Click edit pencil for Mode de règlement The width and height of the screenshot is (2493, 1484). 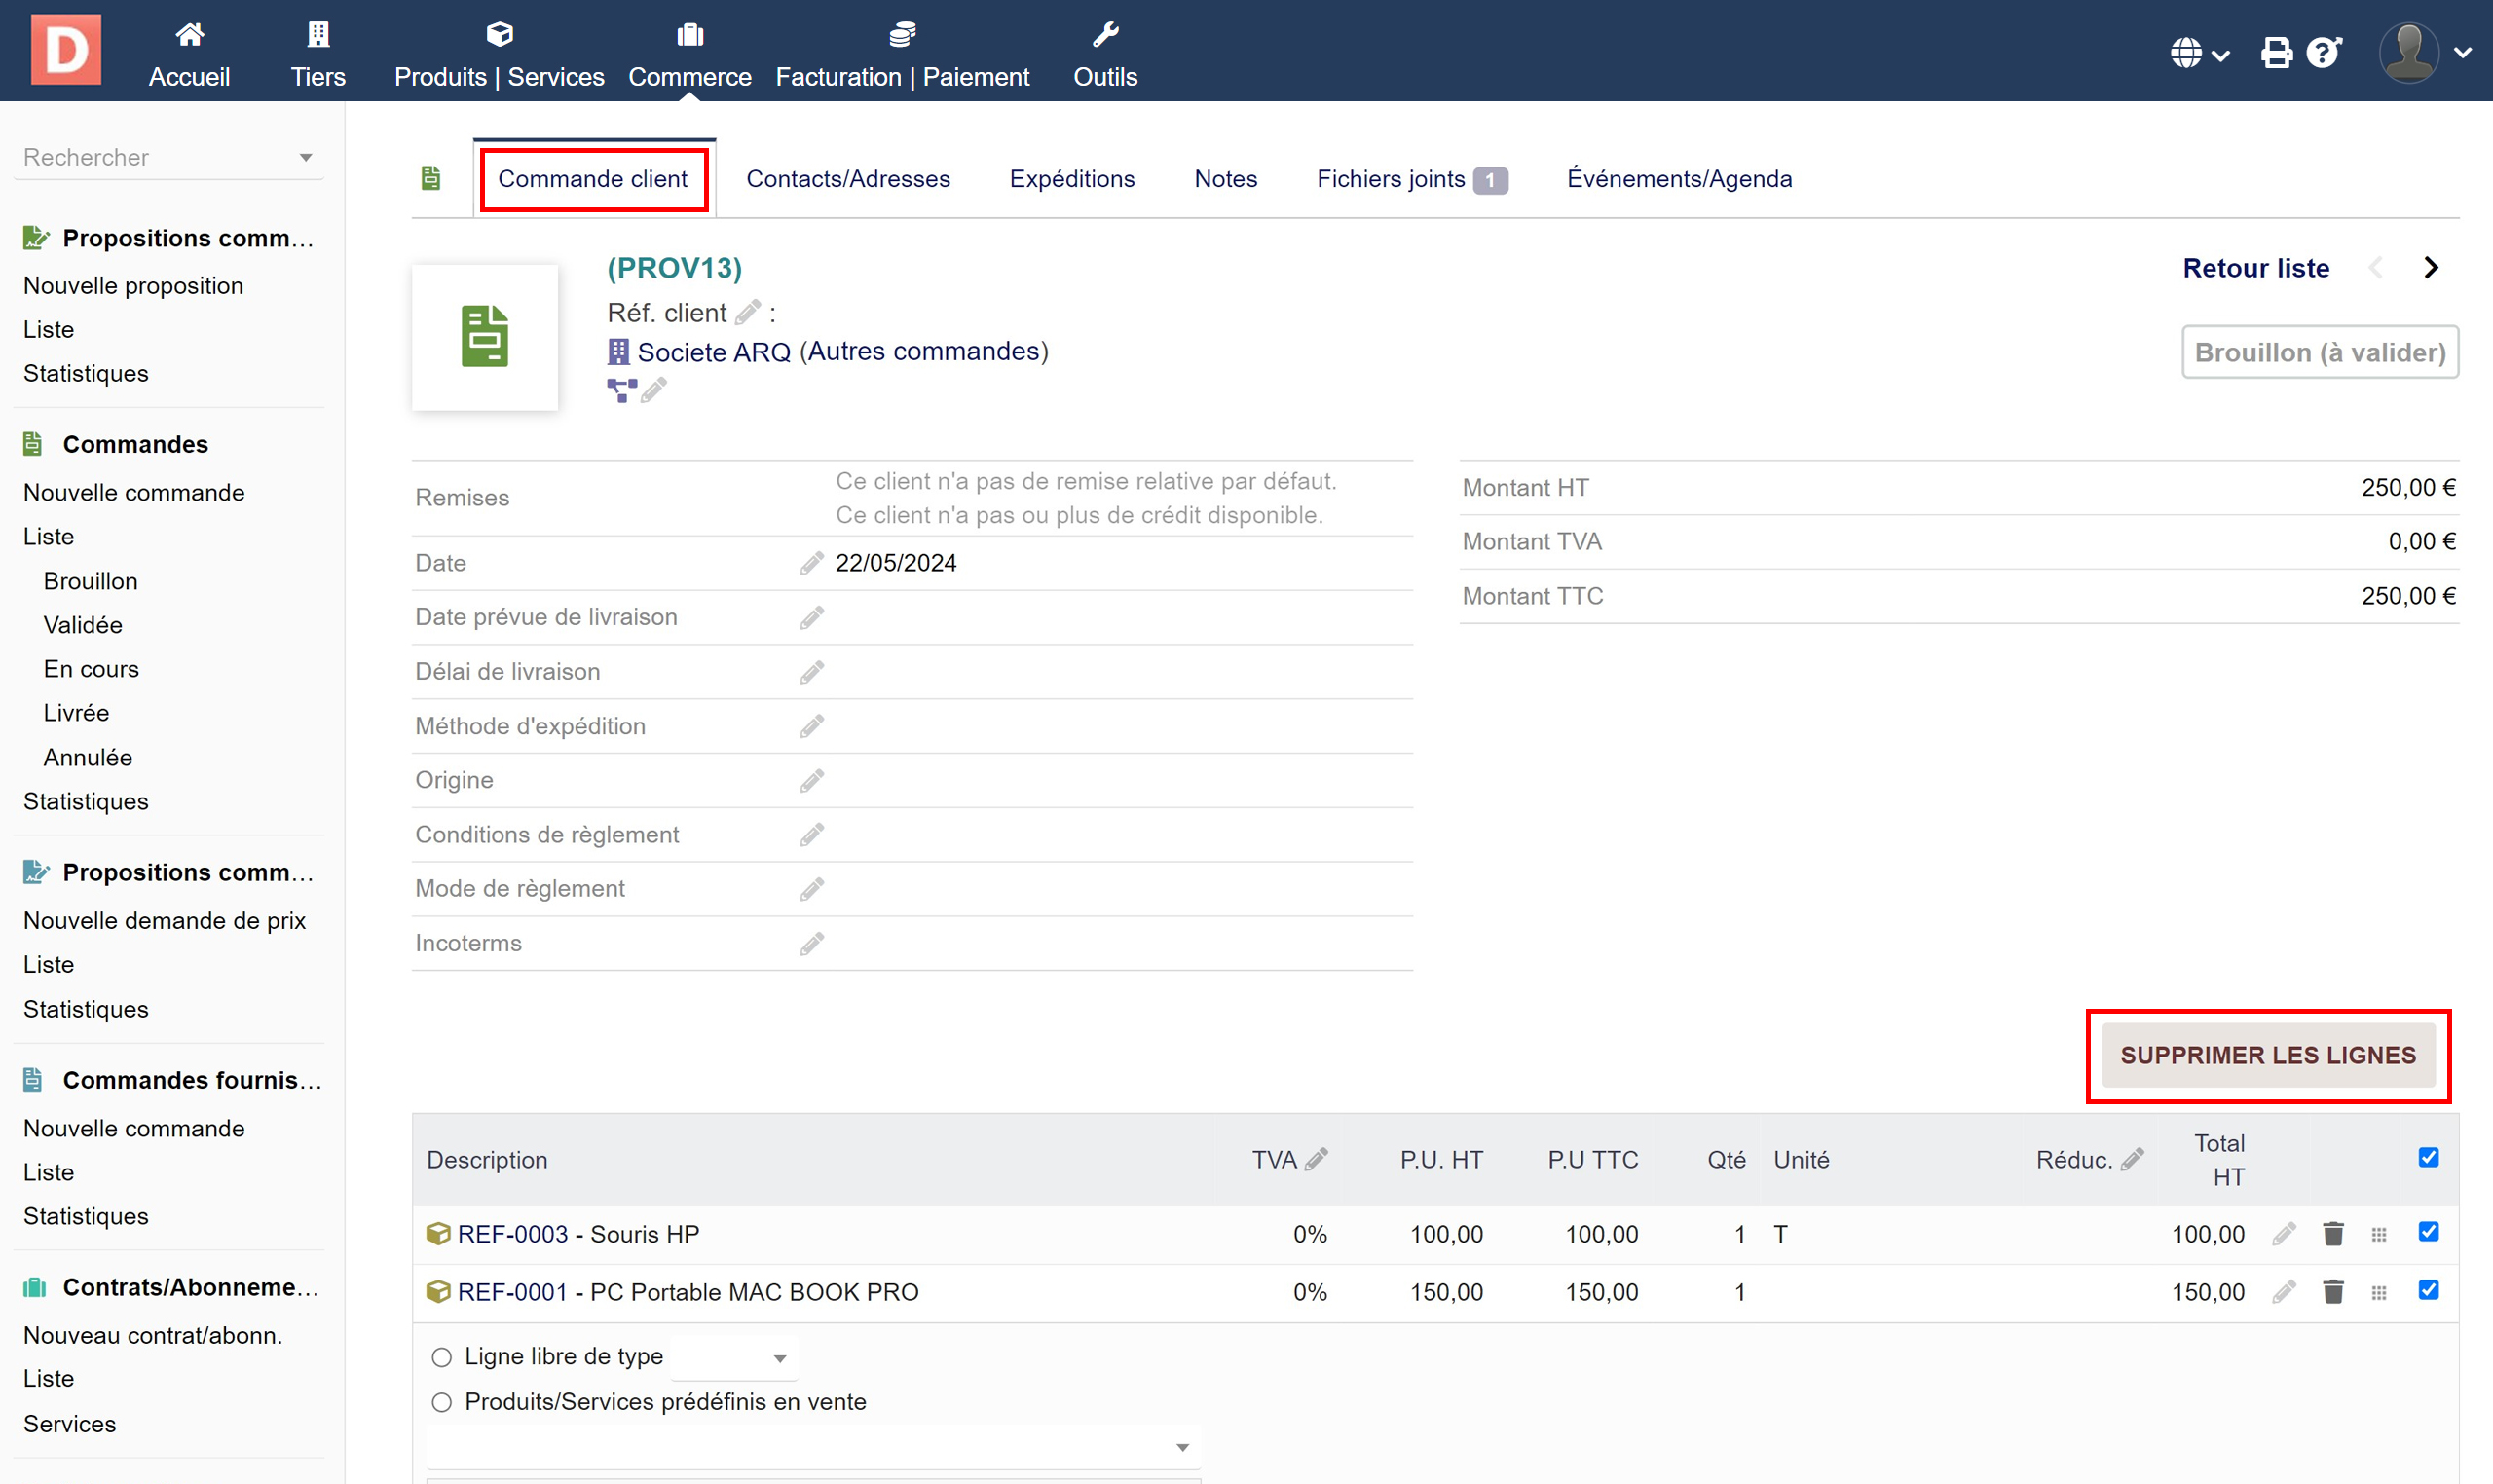(x=811, y=889)
